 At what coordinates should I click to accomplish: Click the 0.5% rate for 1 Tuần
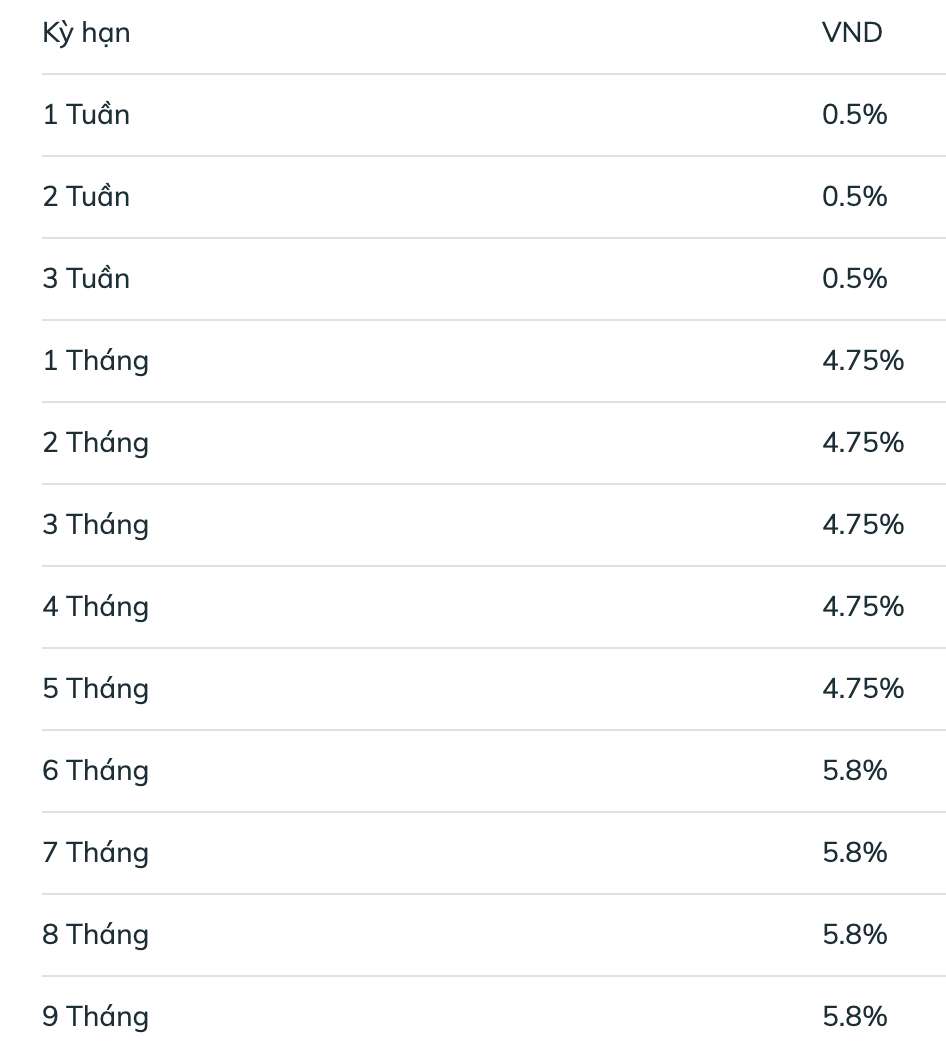coord(854,115)
